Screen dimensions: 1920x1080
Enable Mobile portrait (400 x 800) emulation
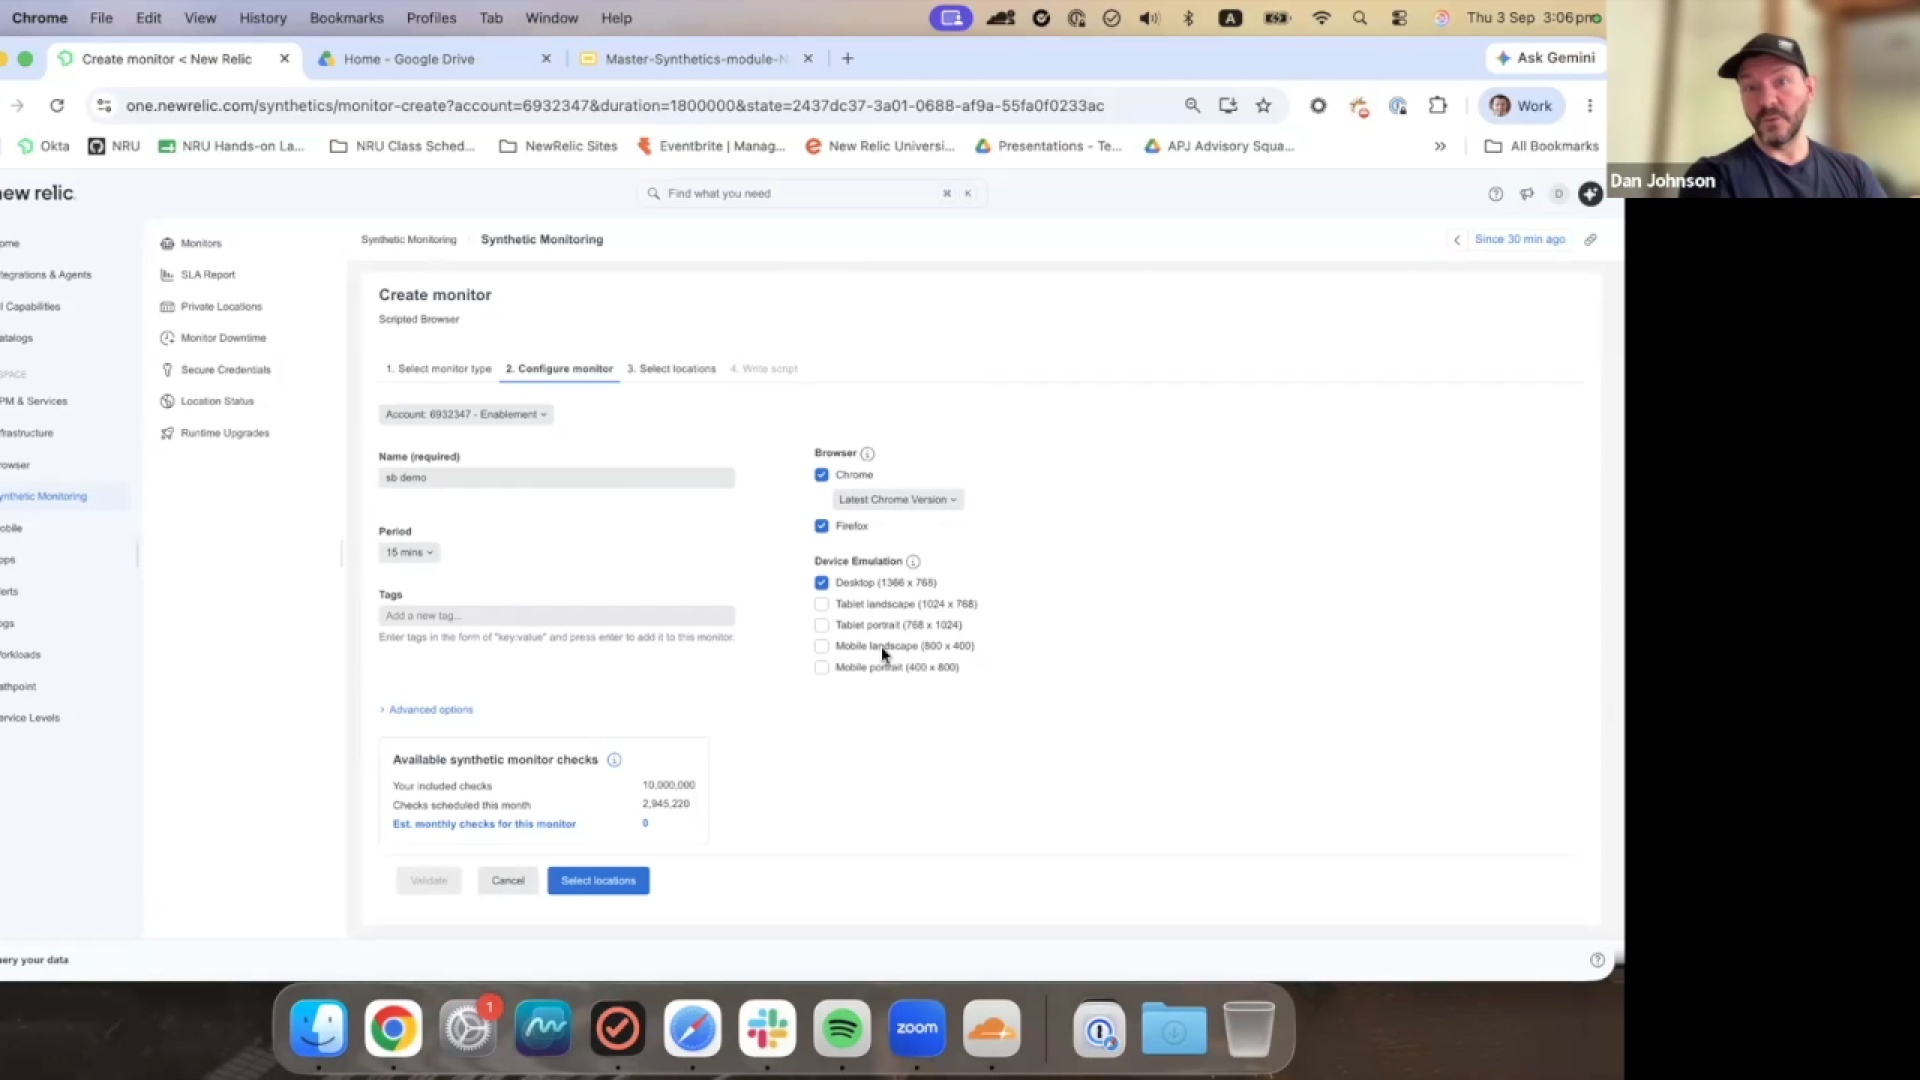click(822, 668)
